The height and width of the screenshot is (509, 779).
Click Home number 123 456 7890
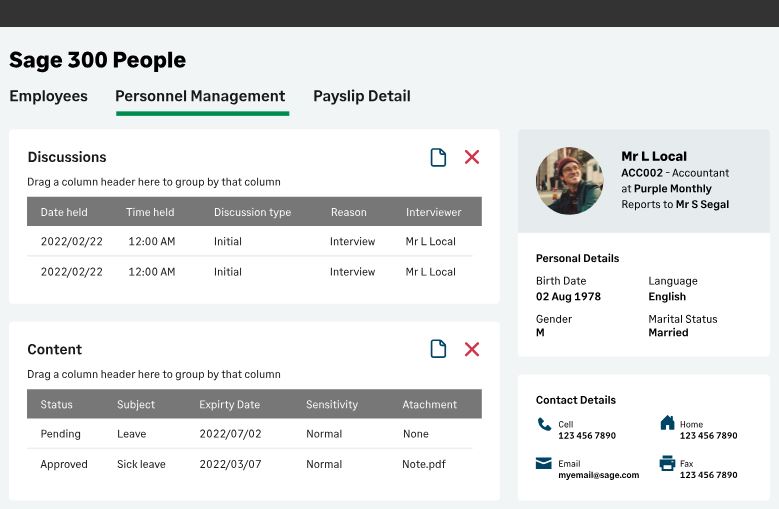click(x=708, y=436)
